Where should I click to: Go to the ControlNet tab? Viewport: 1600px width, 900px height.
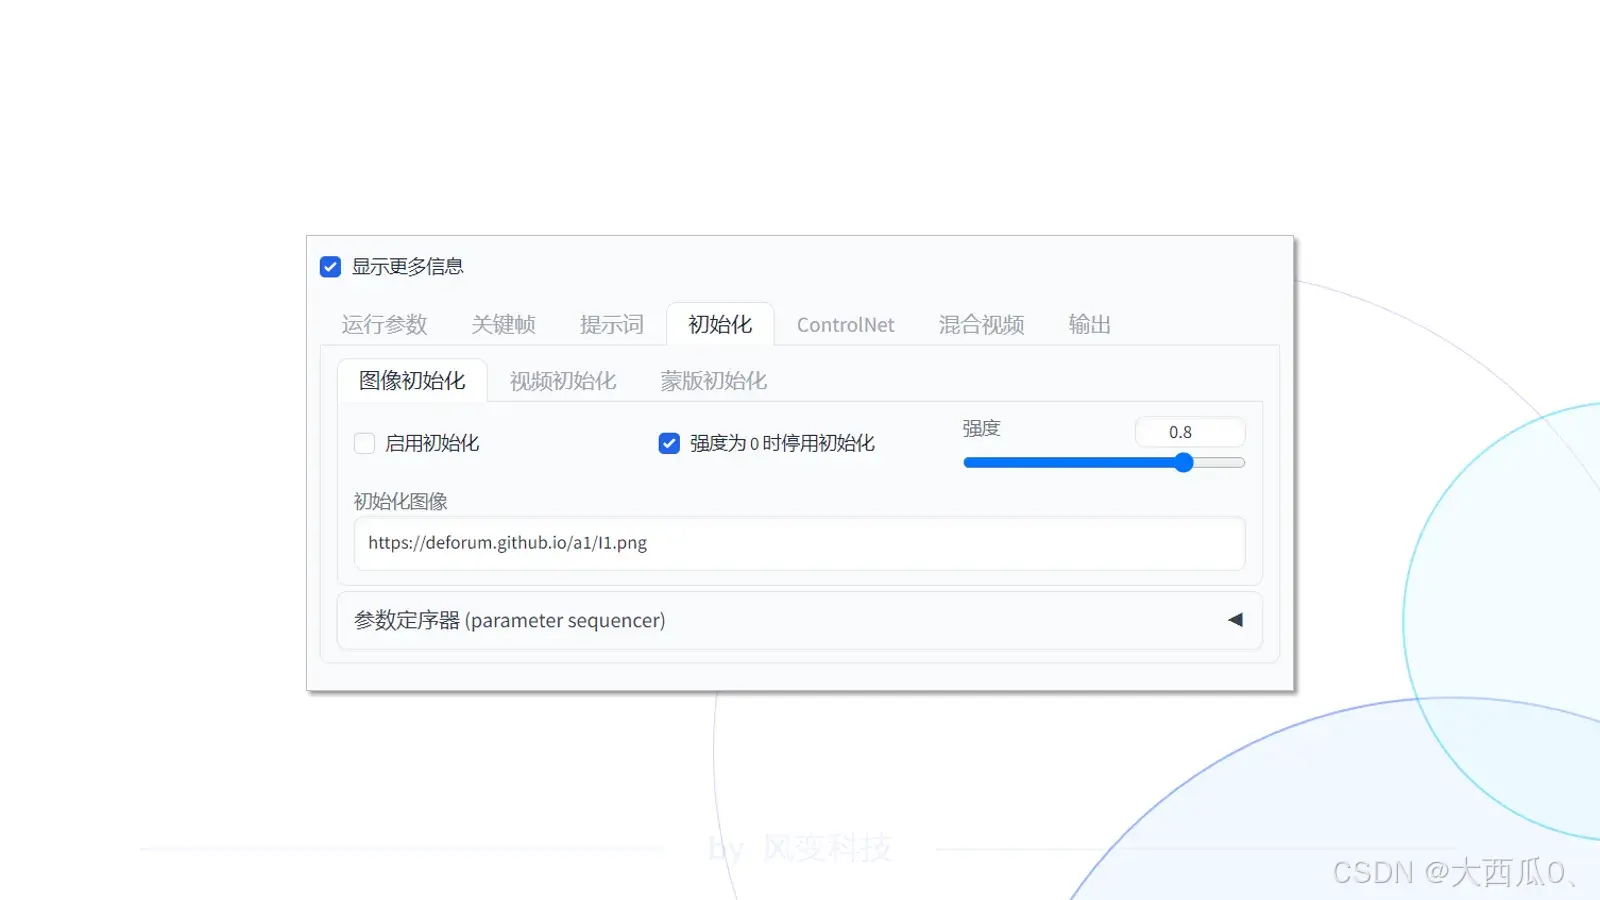(x=845, y=325)
